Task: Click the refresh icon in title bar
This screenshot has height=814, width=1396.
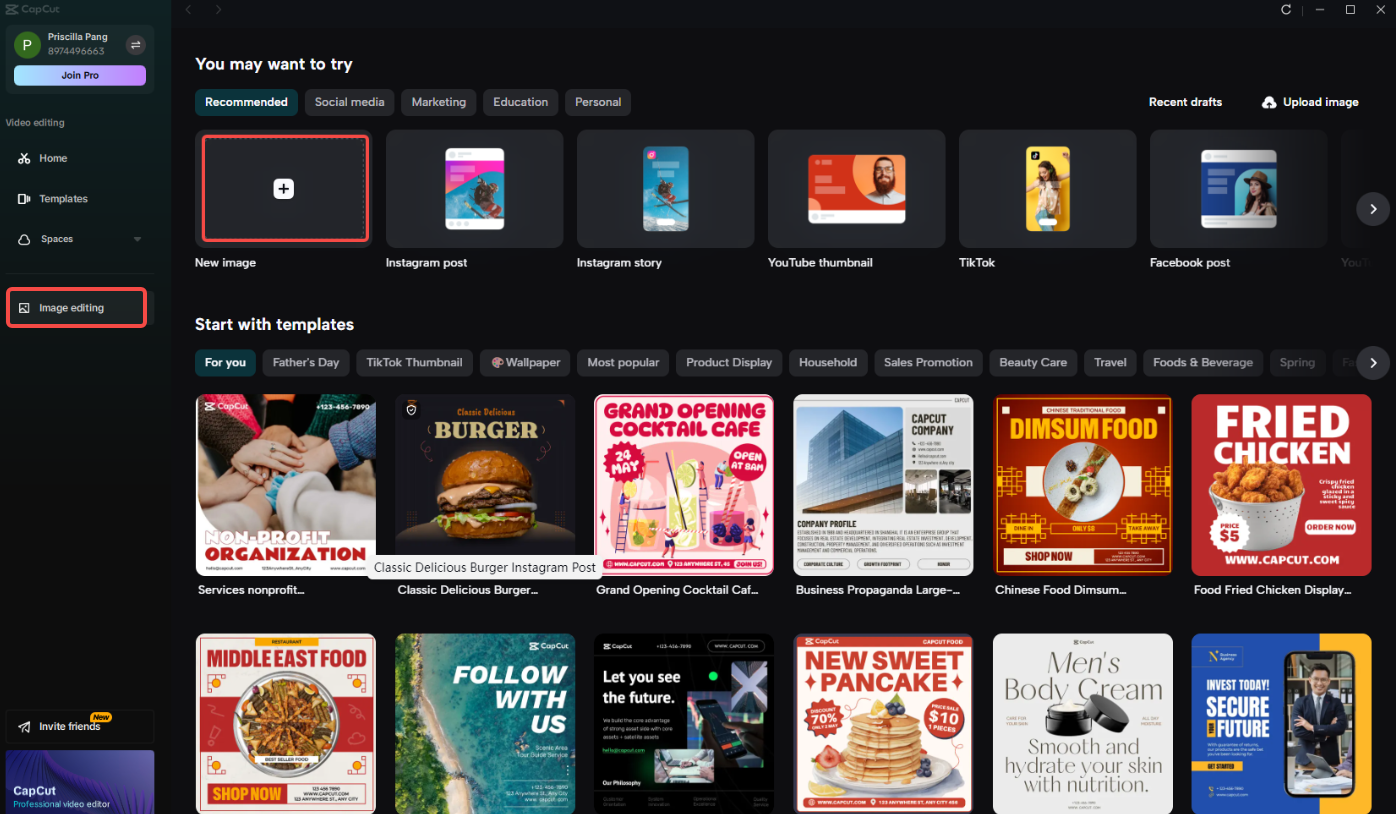Action: point(1286,9)
